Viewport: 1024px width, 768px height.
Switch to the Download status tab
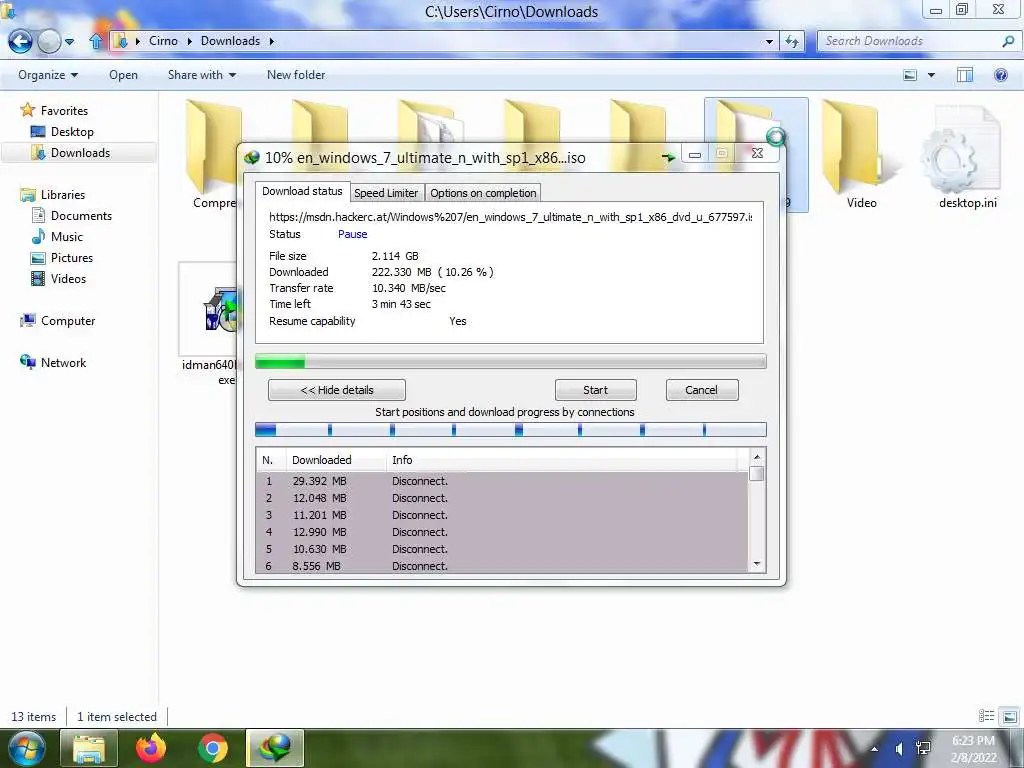pyautogui.click(x=302, y=191)
